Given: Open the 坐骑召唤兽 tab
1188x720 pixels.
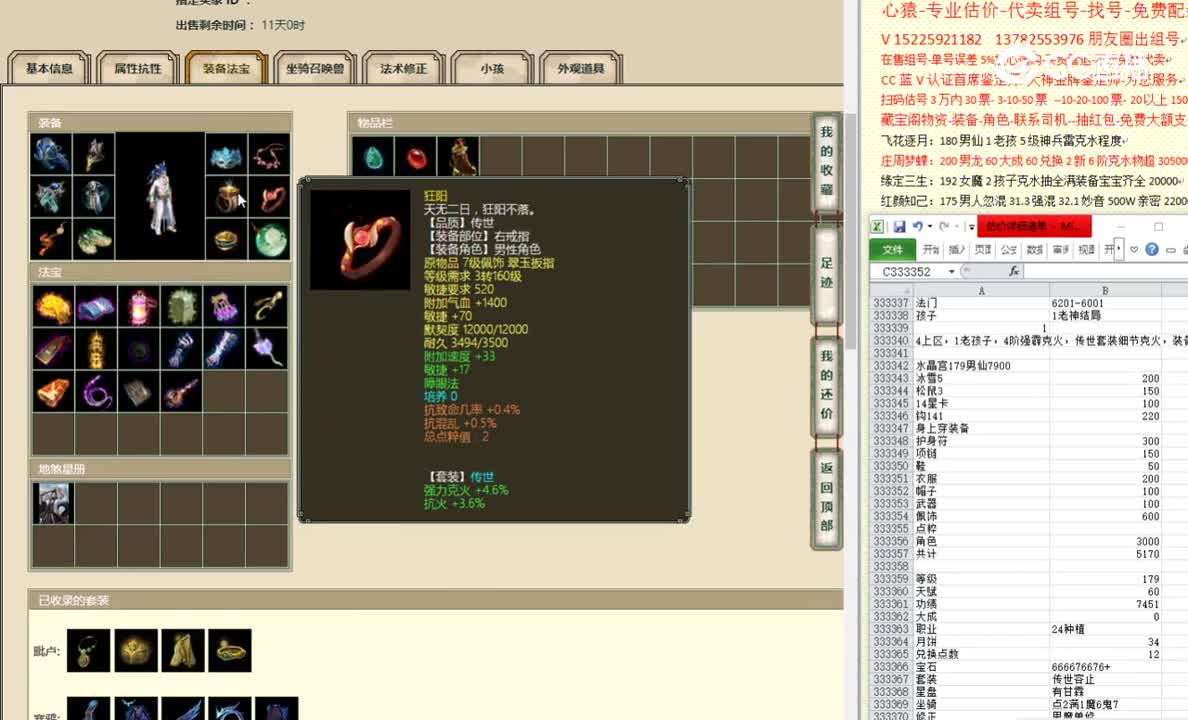Looking at the screenshot, I should [316, 69].
